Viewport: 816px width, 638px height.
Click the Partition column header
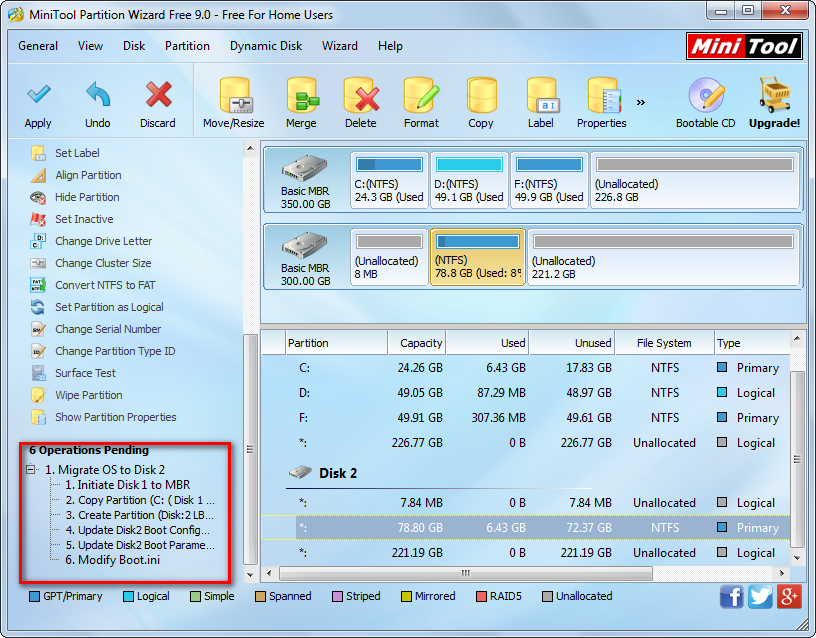tap(337, 343)
